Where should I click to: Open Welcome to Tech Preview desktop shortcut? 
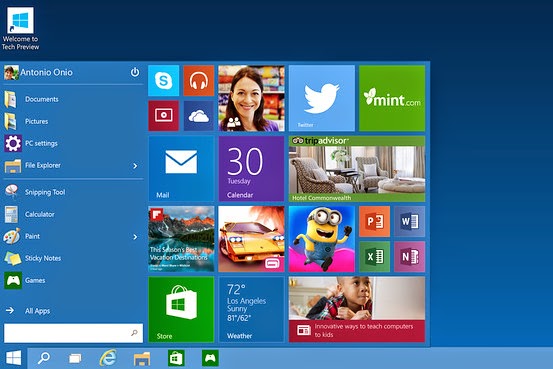20,29
